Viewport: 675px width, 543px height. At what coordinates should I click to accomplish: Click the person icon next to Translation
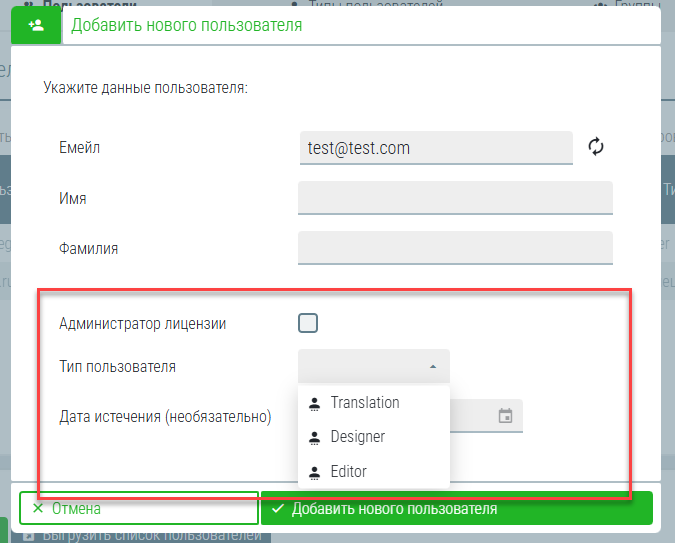315,403
